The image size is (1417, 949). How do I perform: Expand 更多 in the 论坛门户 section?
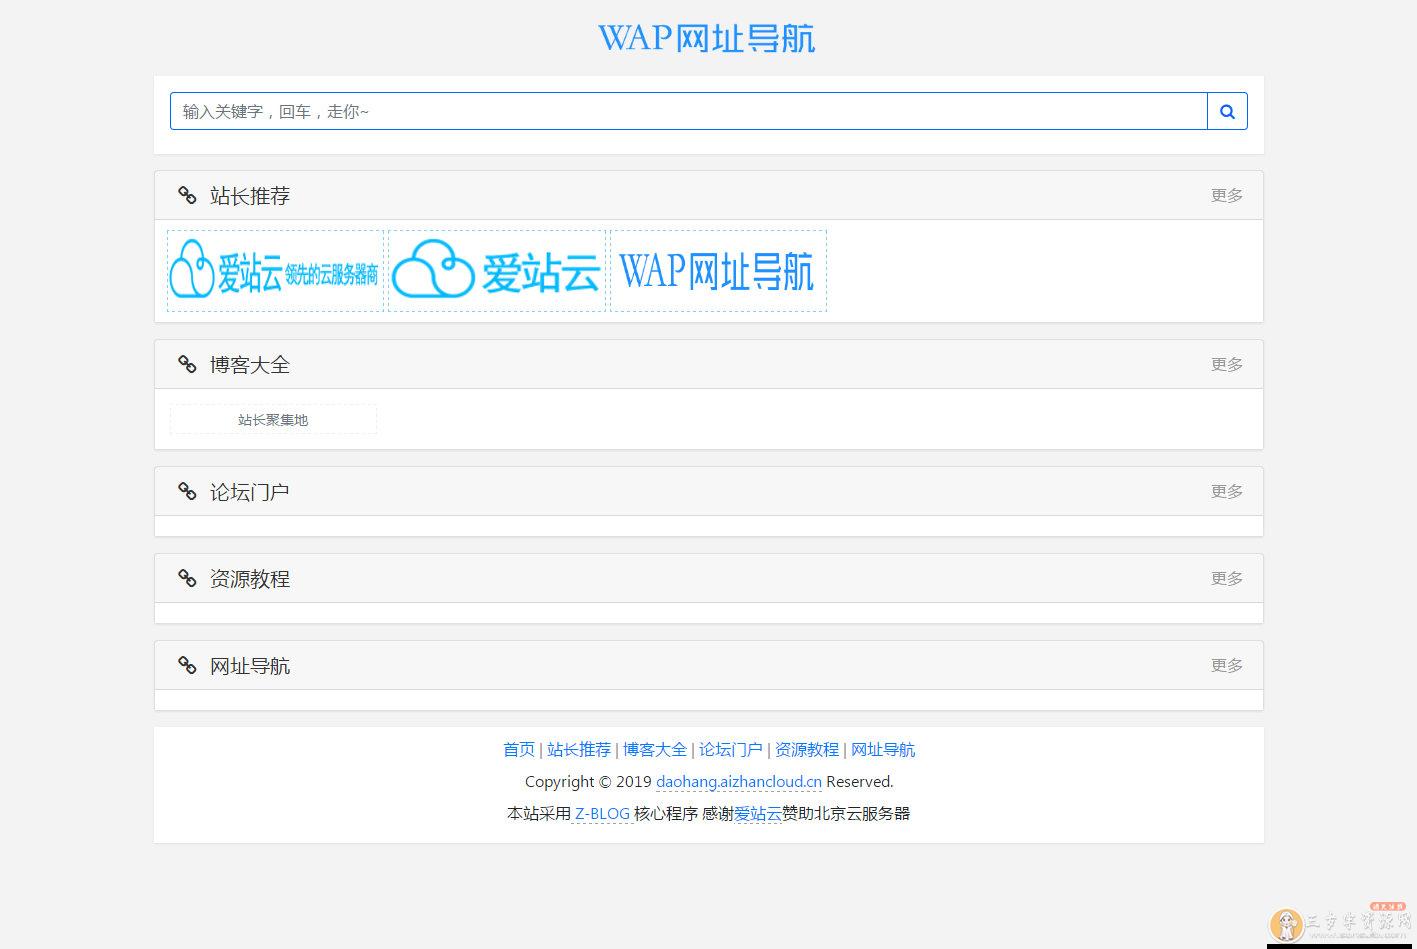point(1226,491)
